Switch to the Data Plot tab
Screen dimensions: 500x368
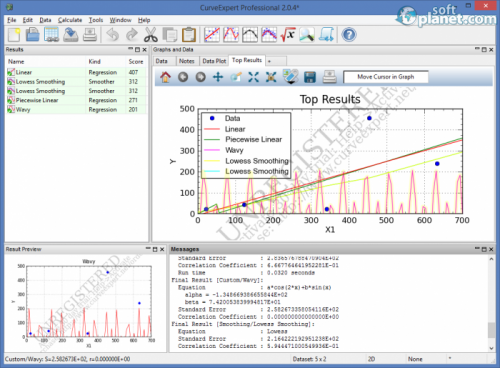click(x=214, y=61)
